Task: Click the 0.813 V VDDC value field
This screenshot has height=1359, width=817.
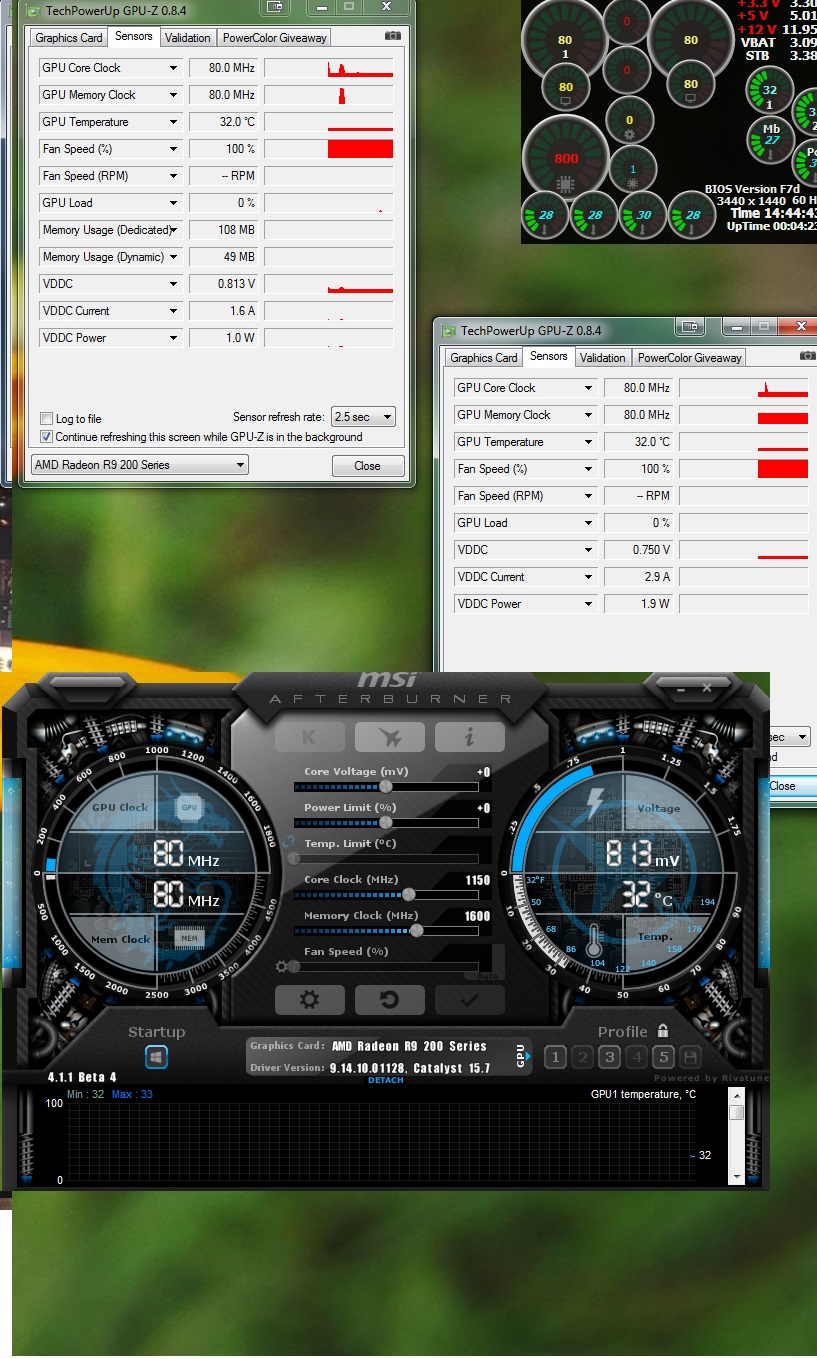Action: point(224,284)
